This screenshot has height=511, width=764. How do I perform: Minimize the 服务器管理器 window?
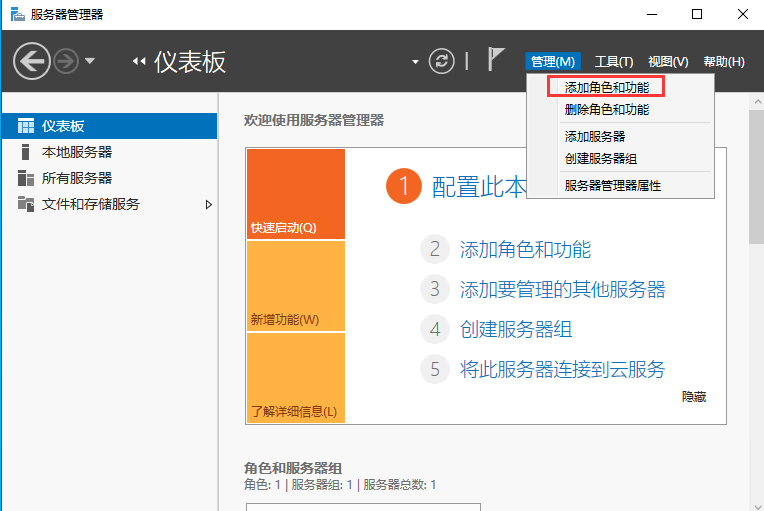(652, 14)
